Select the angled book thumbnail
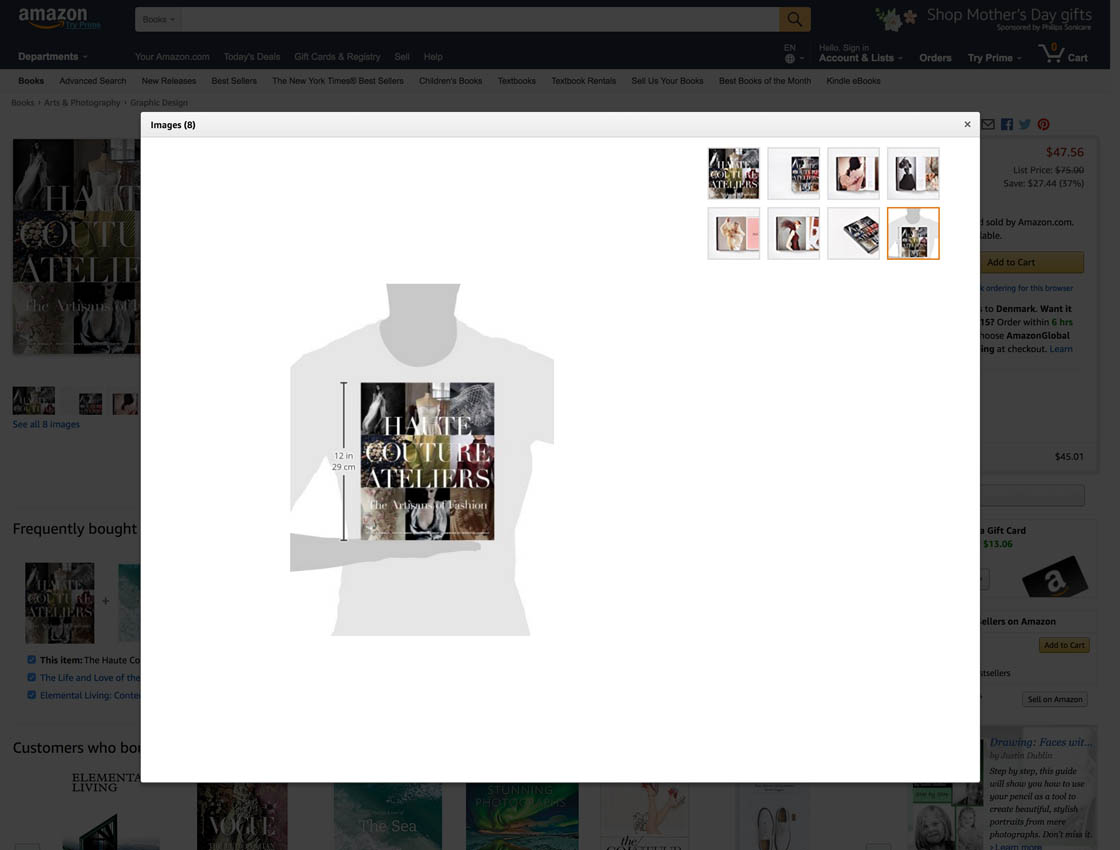 [853, 233]
